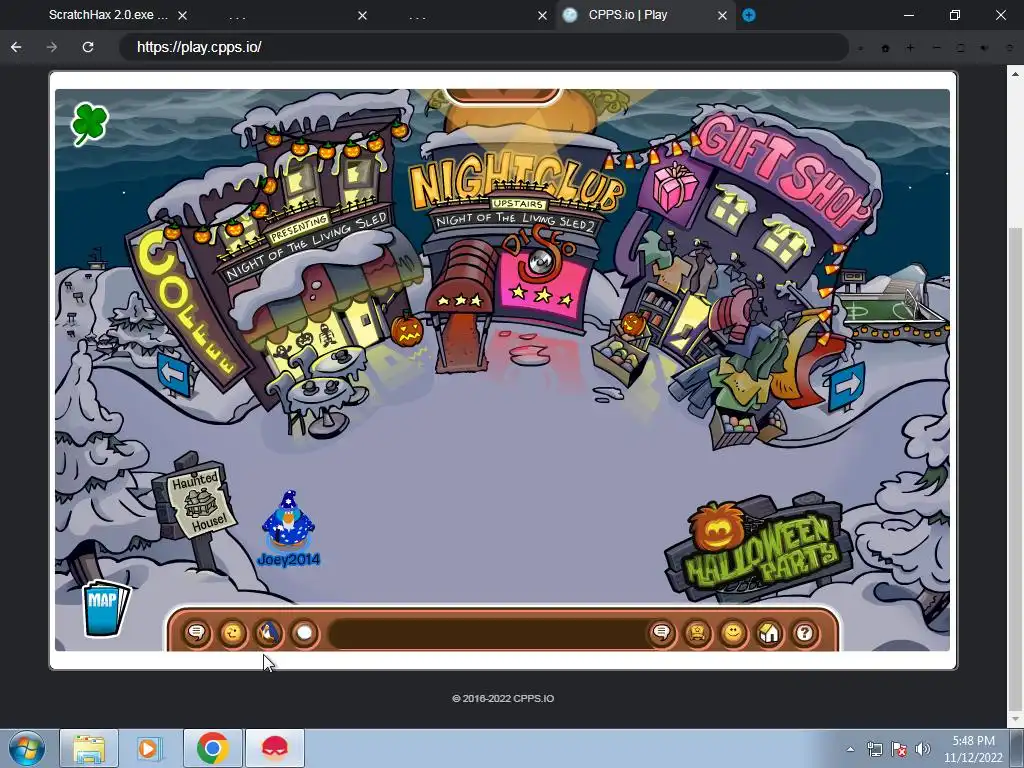This screenshot has width=1024, height=768.
Task: Open Windows Media Player from the taskbar
Action: coord(149,748)
